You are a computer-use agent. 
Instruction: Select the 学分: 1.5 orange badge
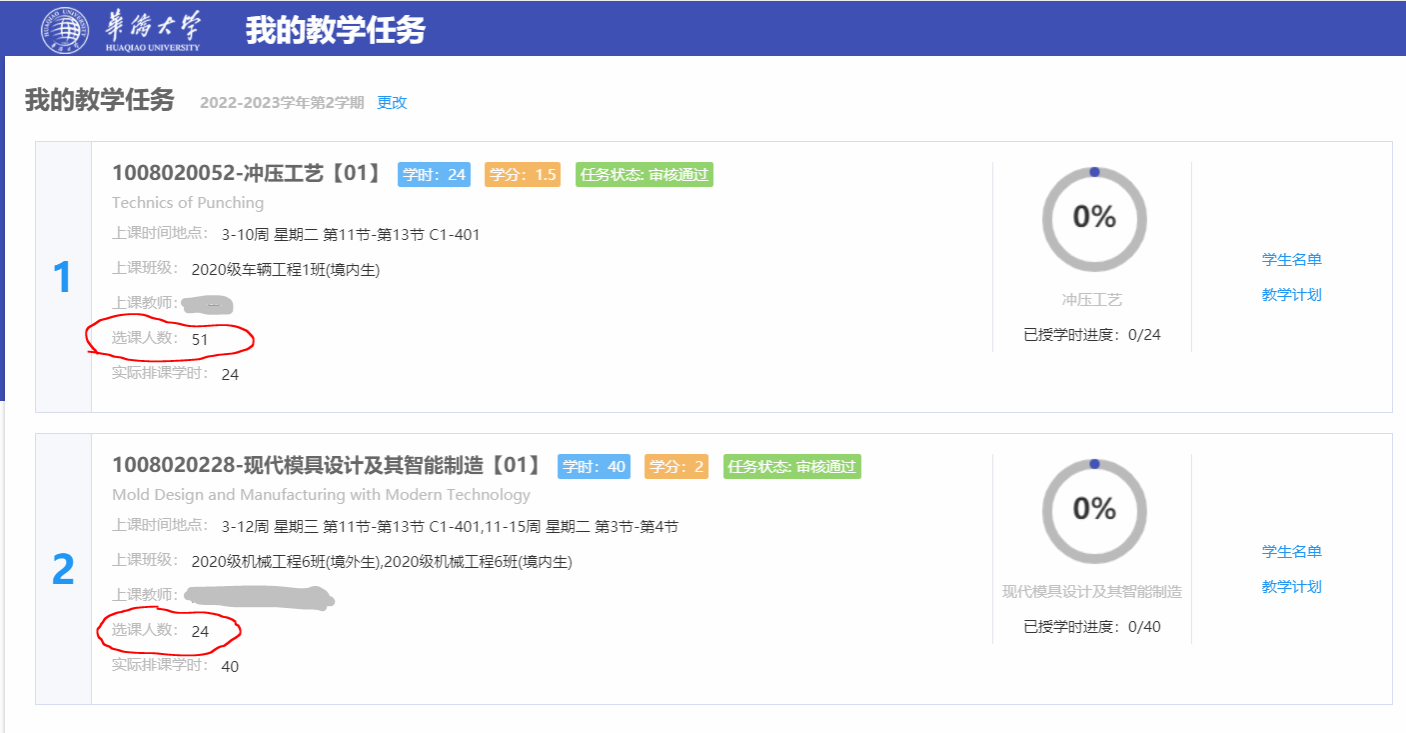522,175
